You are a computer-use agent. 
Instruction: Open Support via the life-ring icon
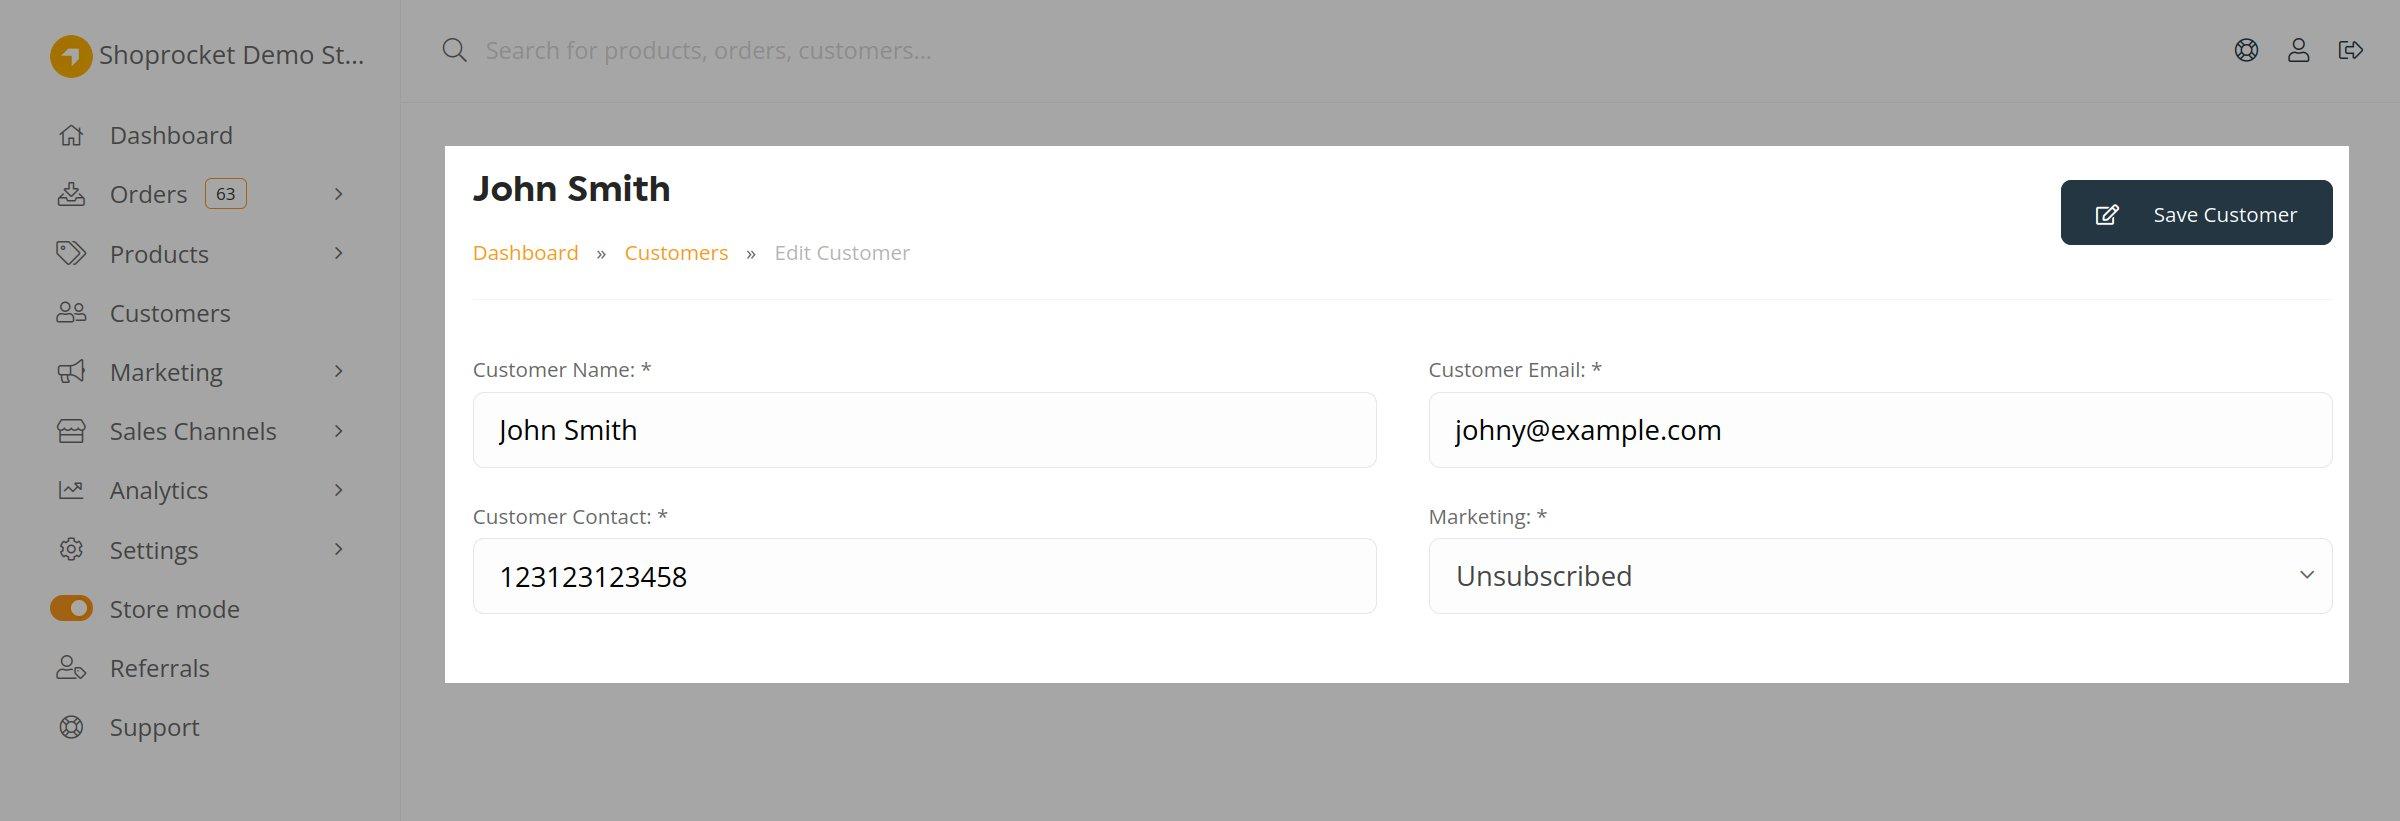[x=71, y=727]
